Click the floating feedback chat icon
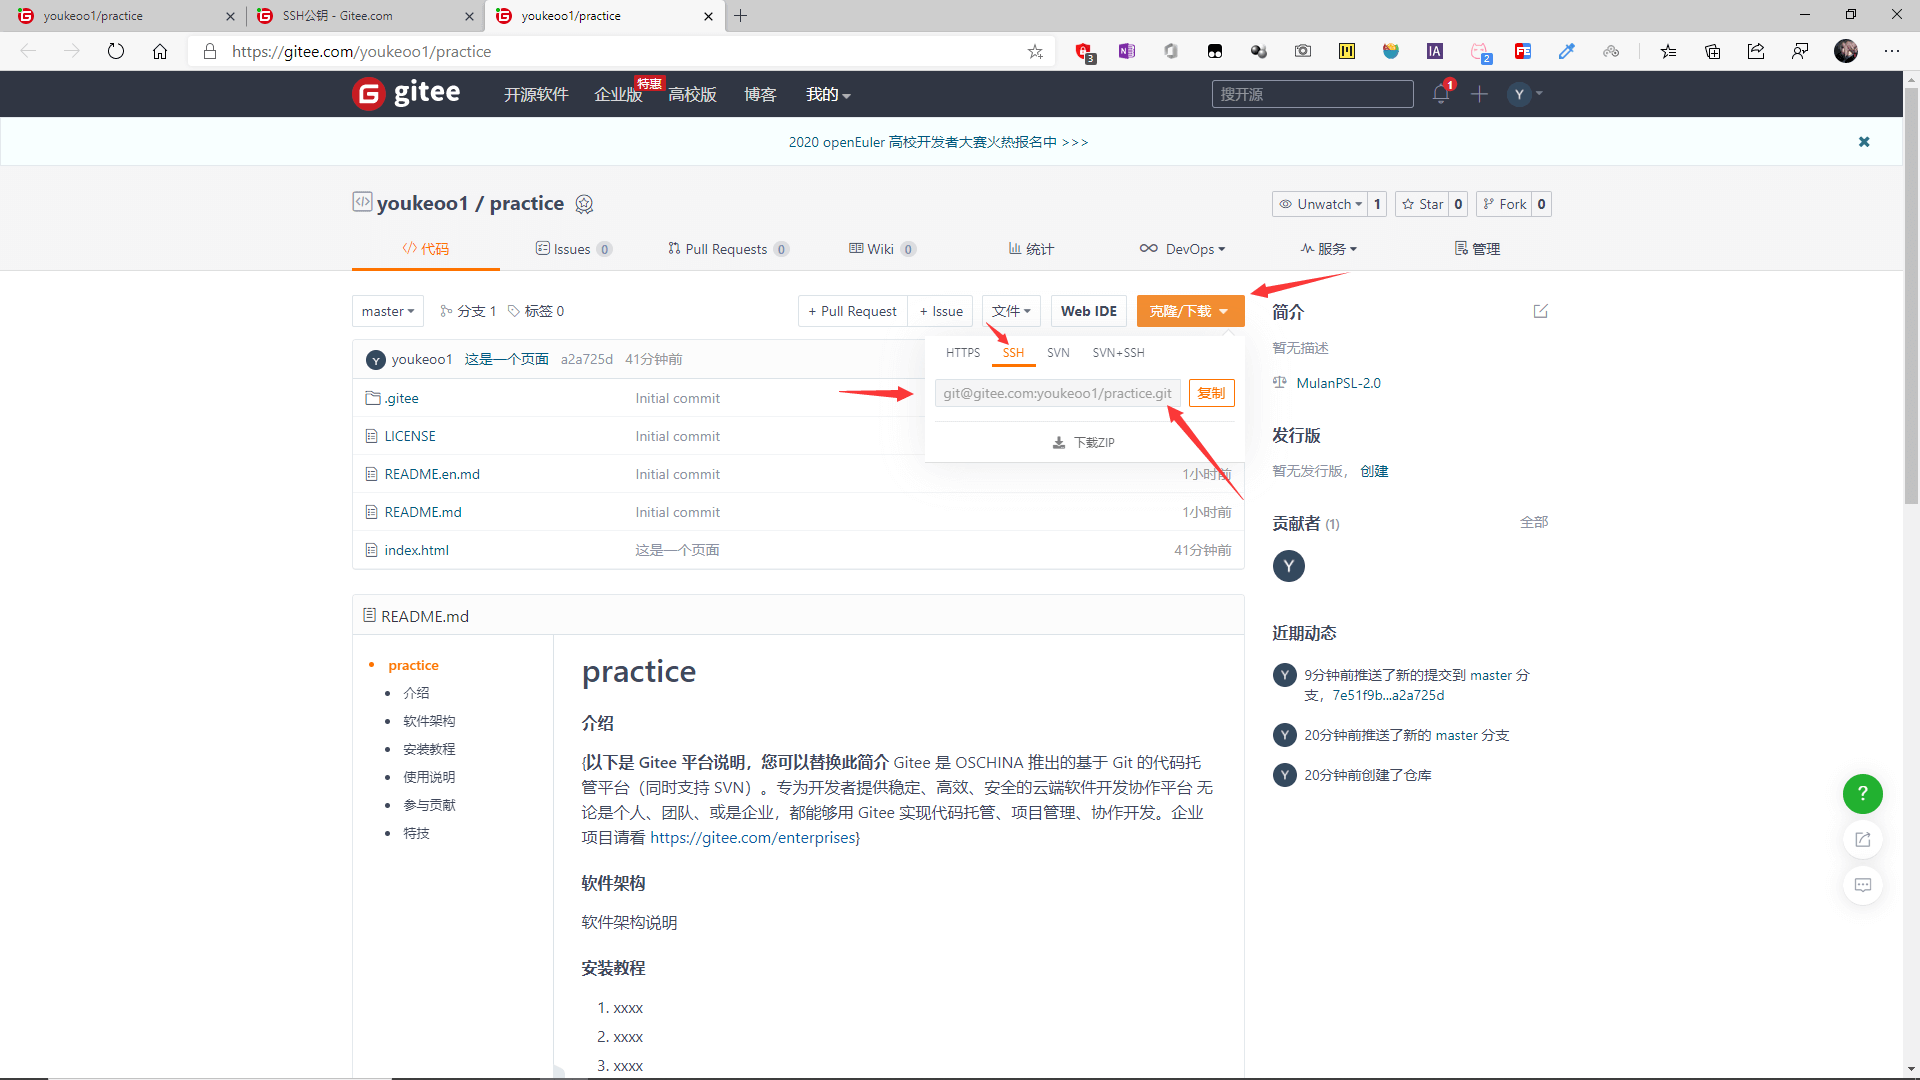The width and height of the screenshot is (1920, 1080). (x=1862, y=885)
